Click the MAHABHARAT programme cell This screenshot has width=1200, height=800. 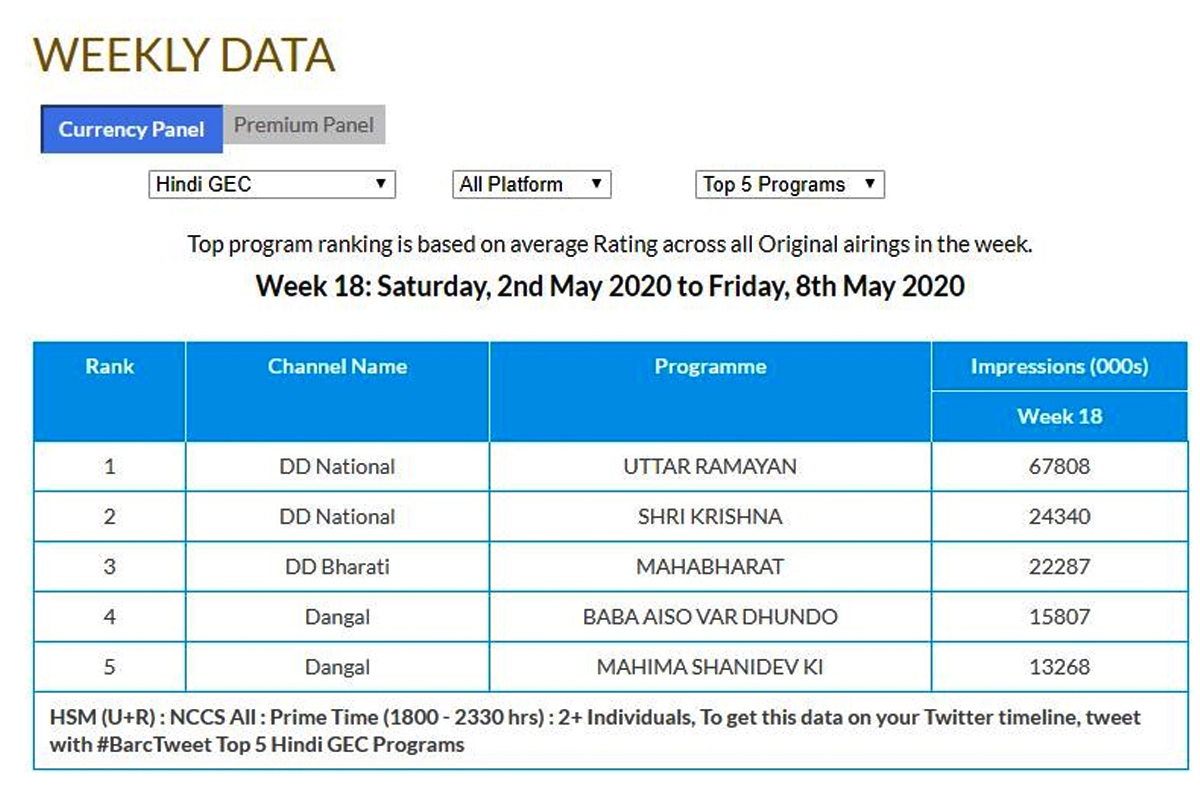710,567
